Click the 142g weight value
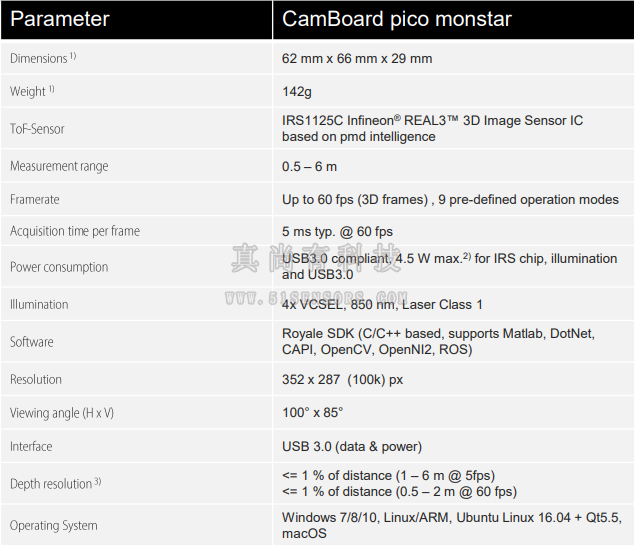The image size is (634, 551). point(297,92)
